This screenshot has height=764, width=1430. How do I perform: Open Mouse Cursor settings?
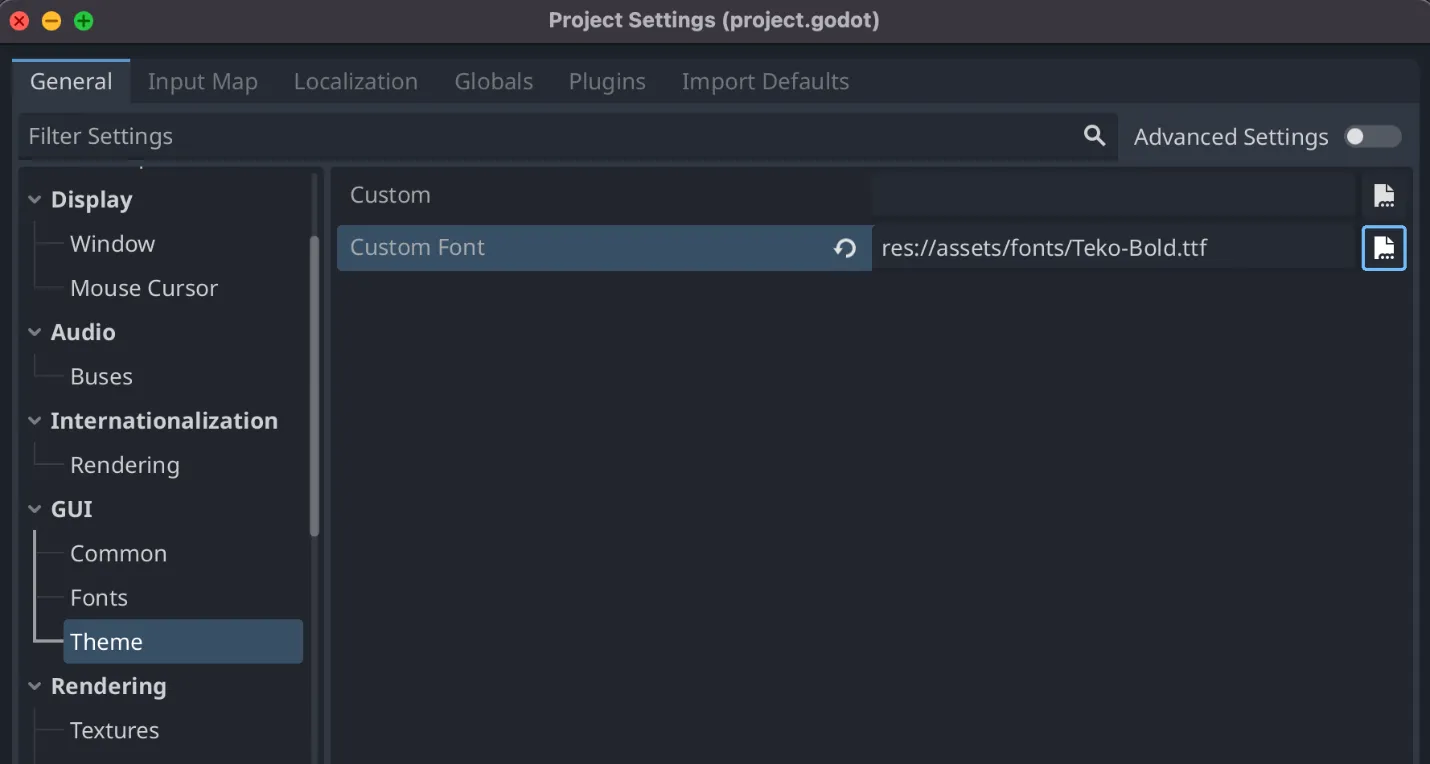point(144,288)
